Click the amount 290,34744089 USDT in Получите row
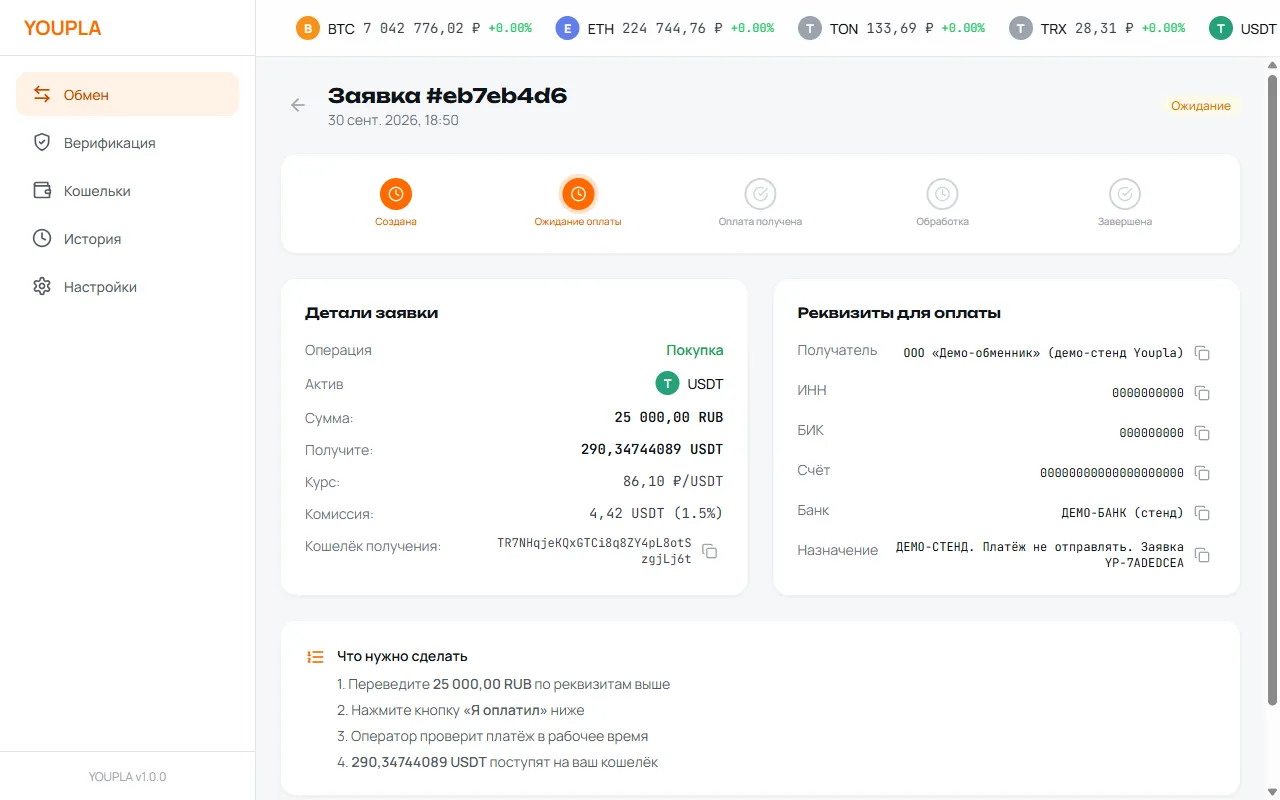 (x=652, y=450)
